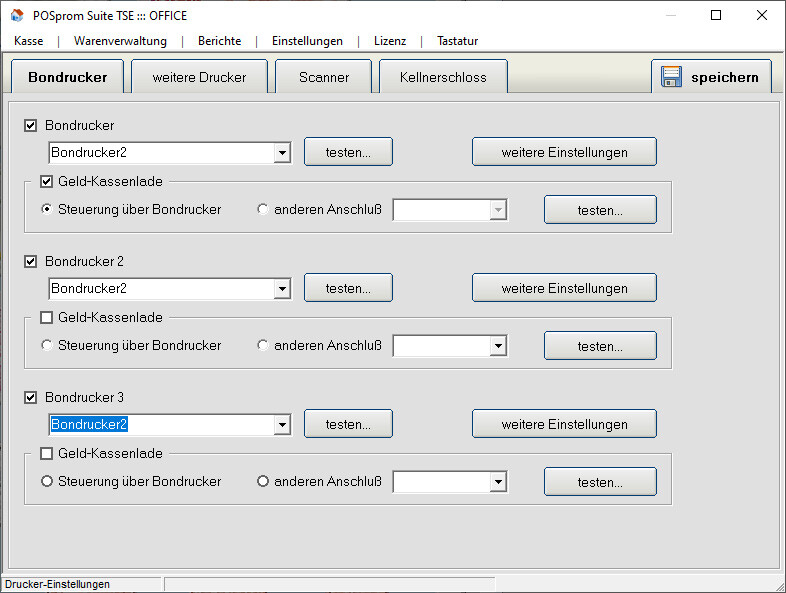Open the first Bondrucker printer dropdown
This screenshot has width=786, height=593.
(282, 153)
